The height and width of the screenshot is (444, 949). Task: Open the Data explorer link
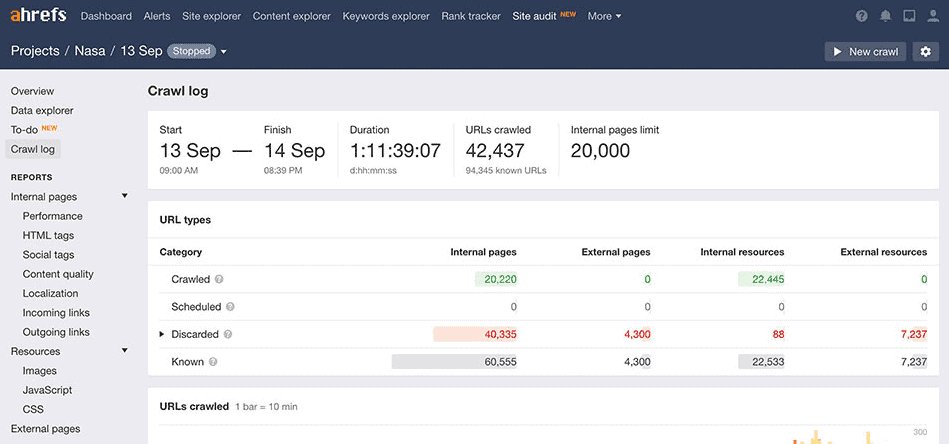tap(42, 111)
